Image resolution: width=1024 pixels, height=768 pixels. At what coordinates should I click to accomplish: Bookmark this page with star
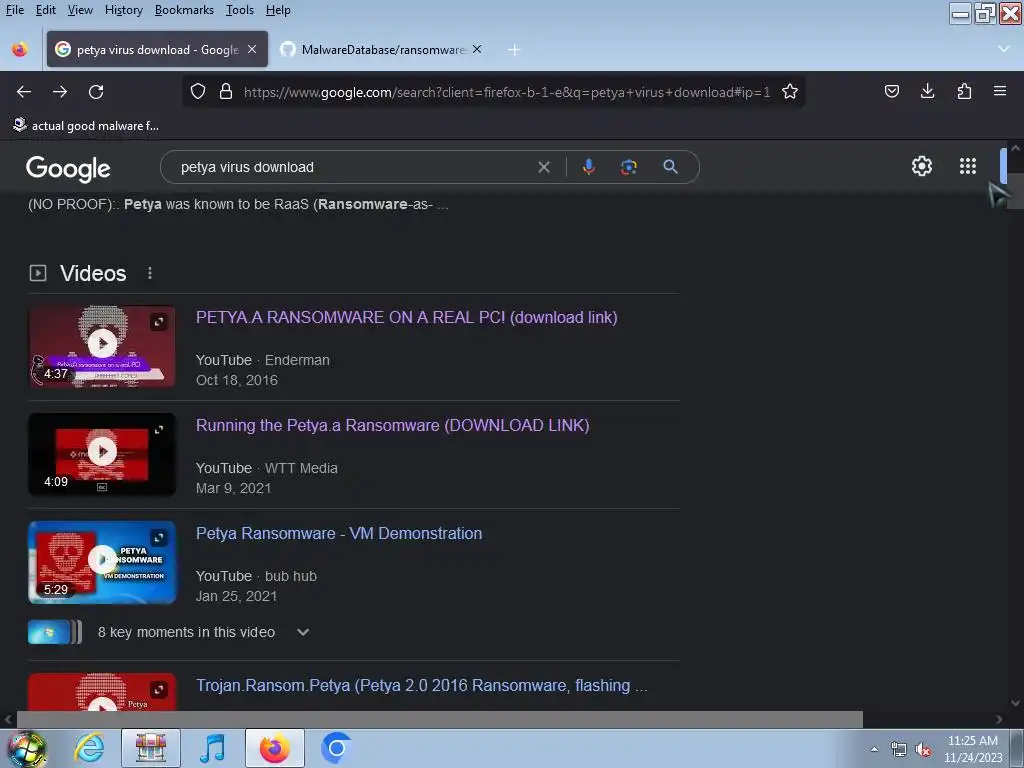pyautogui.click(x=790, y=91)
